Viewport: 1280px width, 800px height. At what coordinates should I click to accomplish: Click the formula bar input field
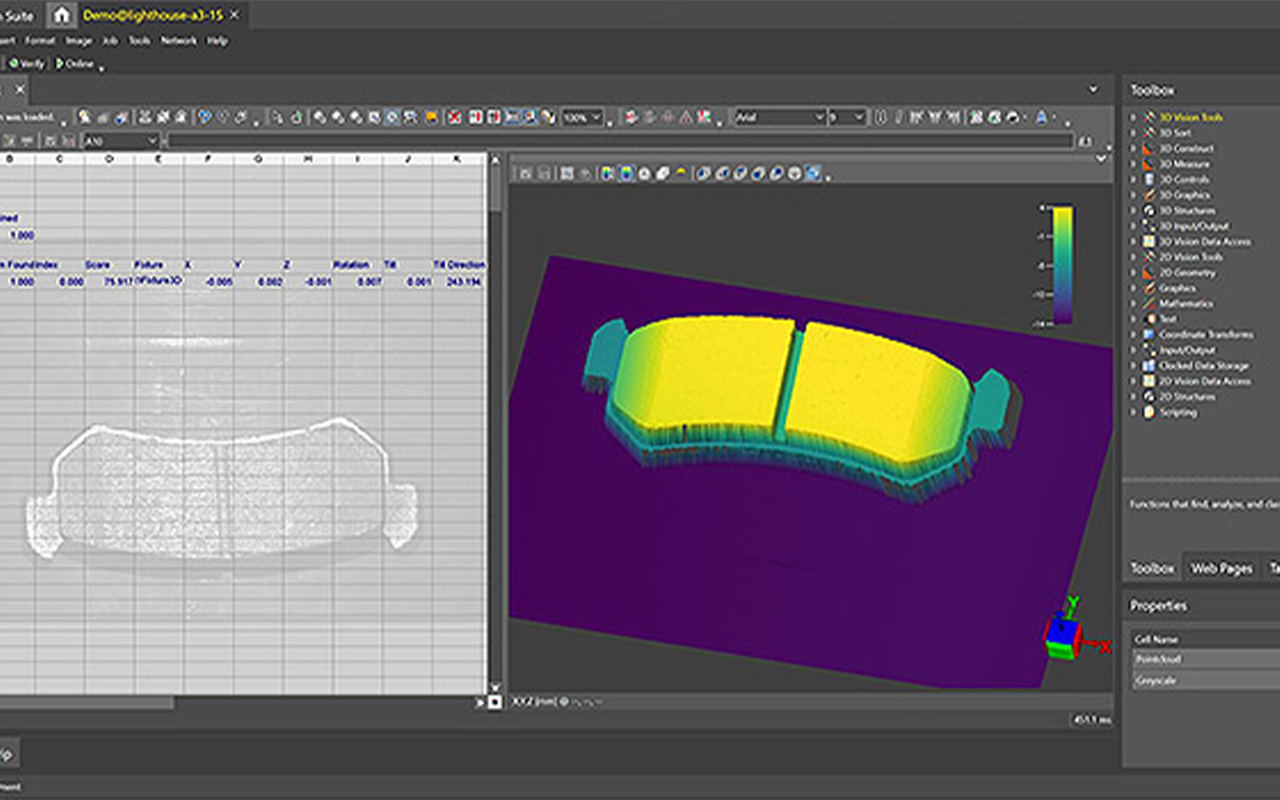click(620, 141)
